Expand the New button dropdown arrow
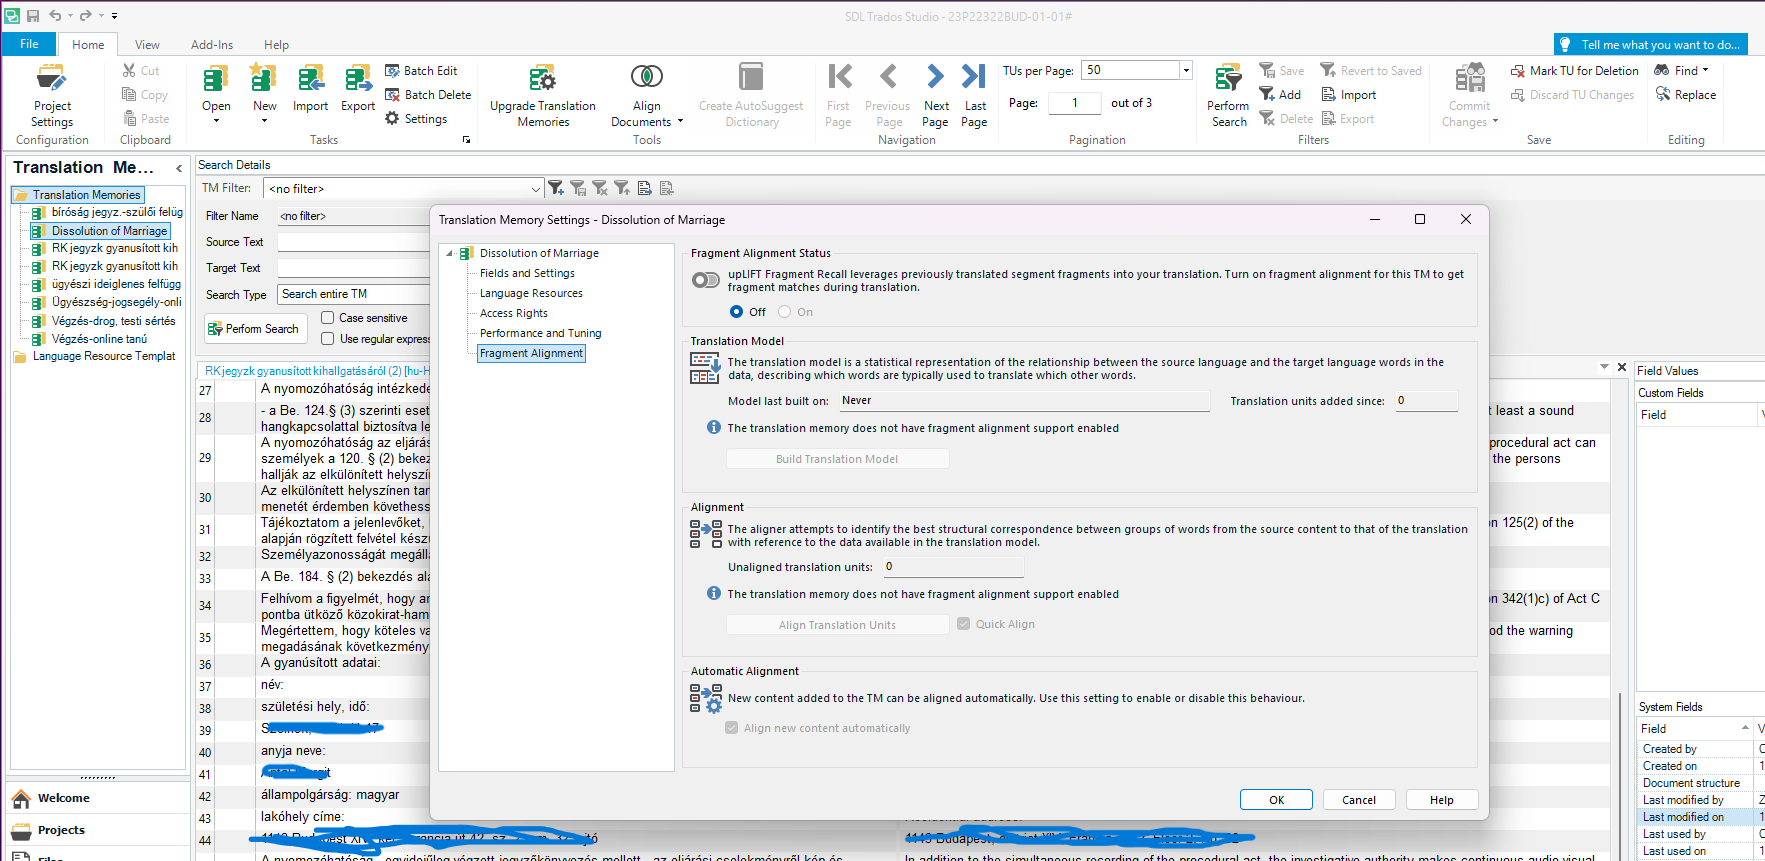1765x861 pixels. (264, 121)
